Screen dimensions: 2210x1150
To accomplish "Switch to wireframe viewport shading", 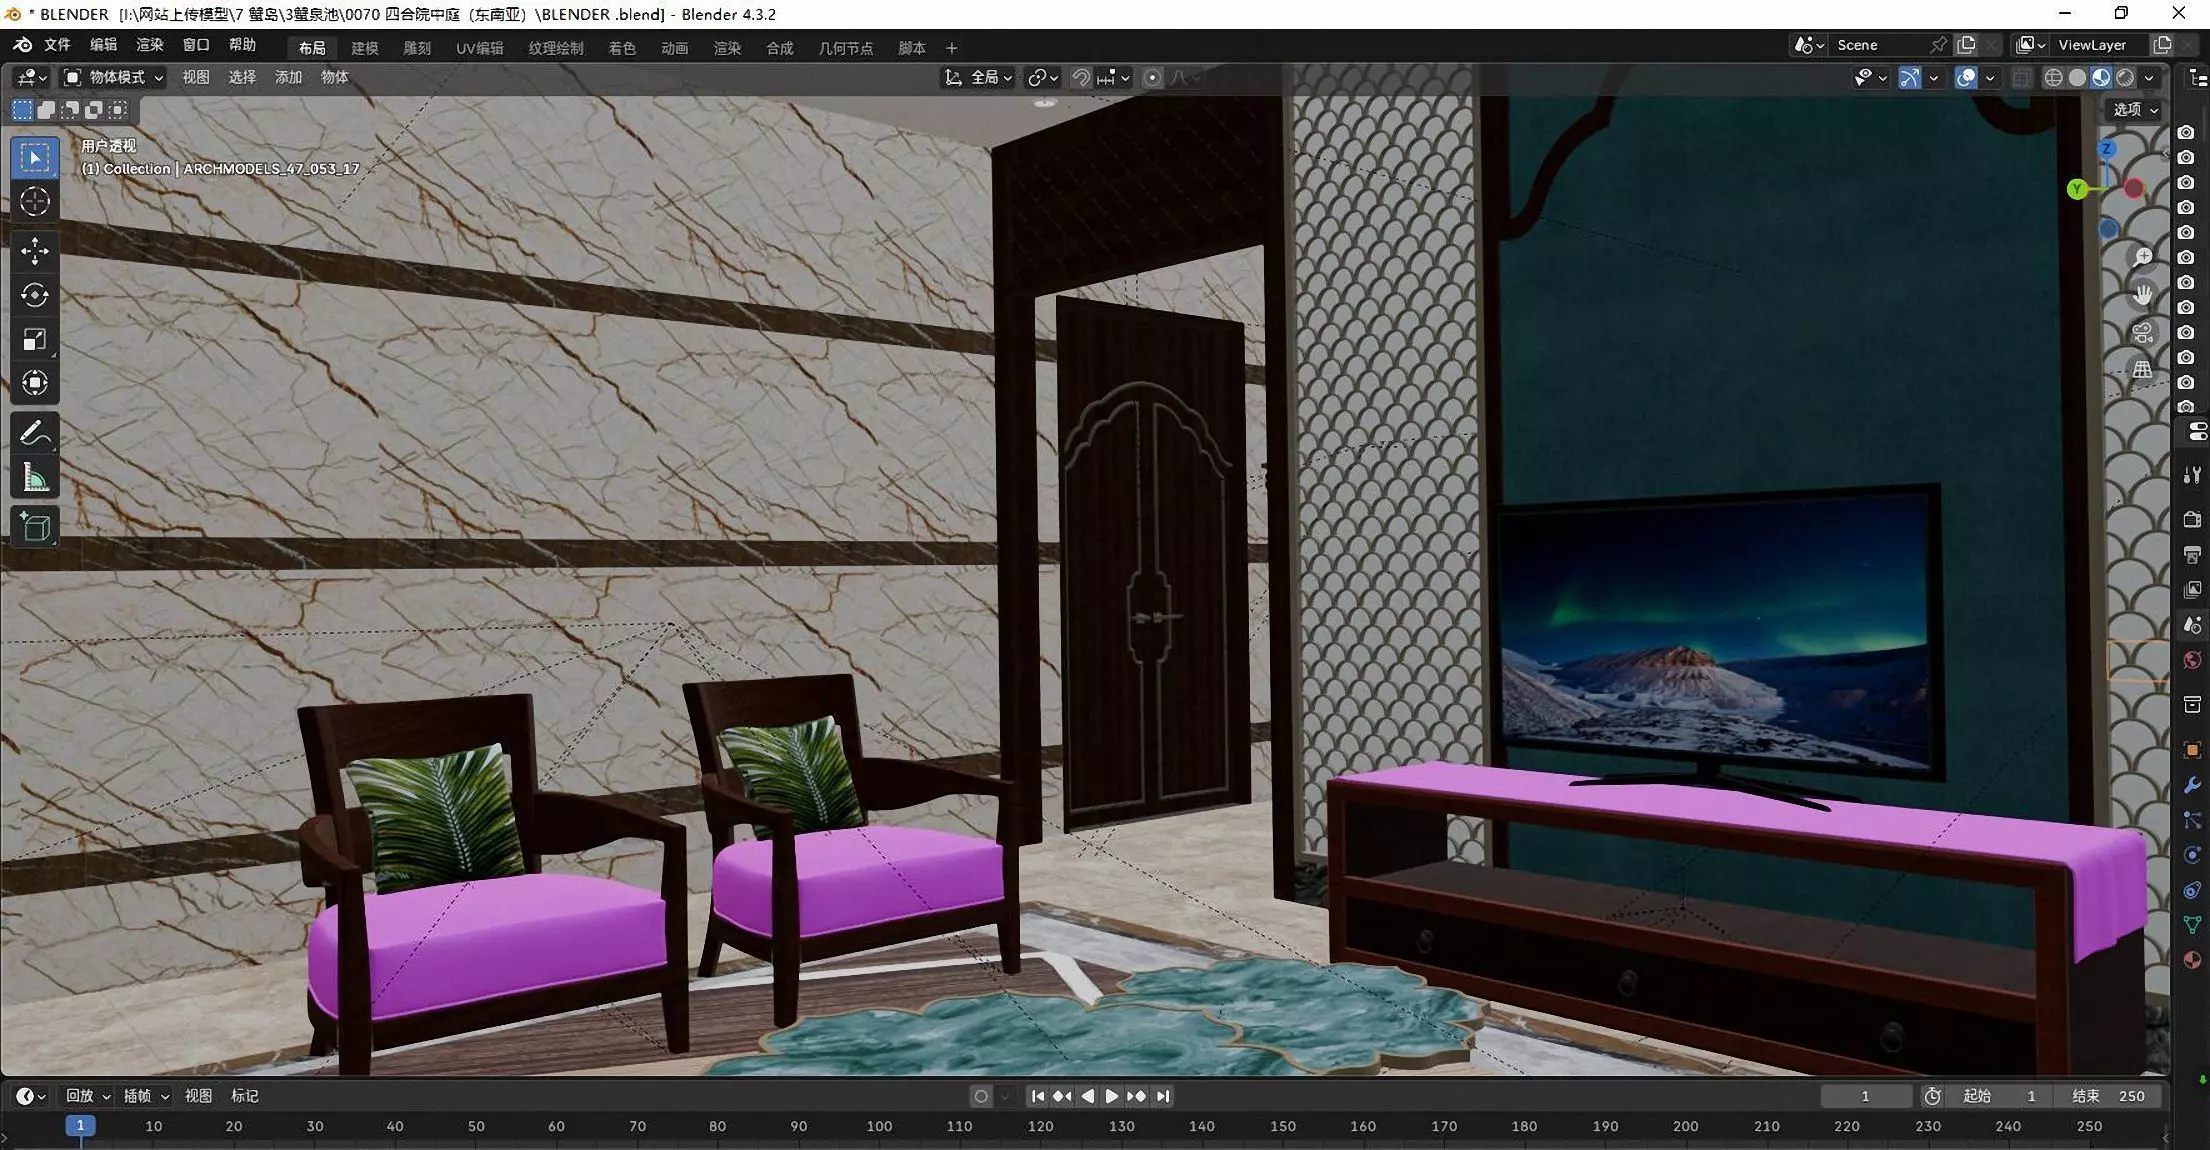I will (x=2053, y=77).
